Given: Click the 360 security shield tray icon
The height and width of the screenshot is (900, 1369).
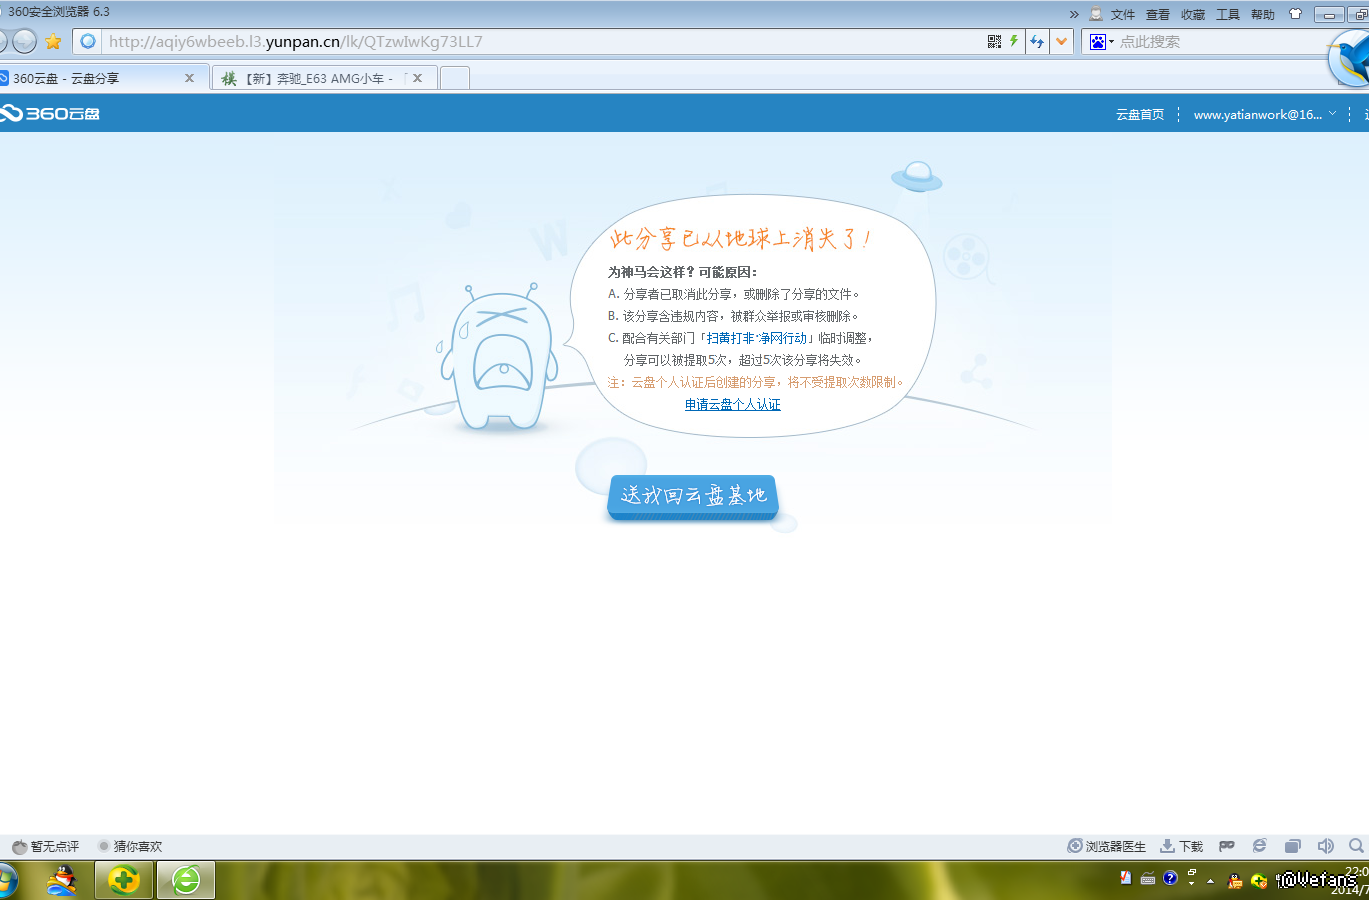Looking at the screenshot, I should (x=1259, y=881).
